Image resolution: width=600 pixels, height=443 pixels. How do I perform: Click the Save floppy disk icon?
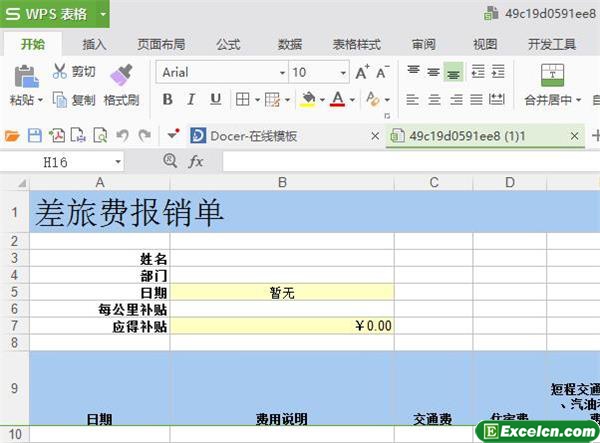click(x=34, y=136)
